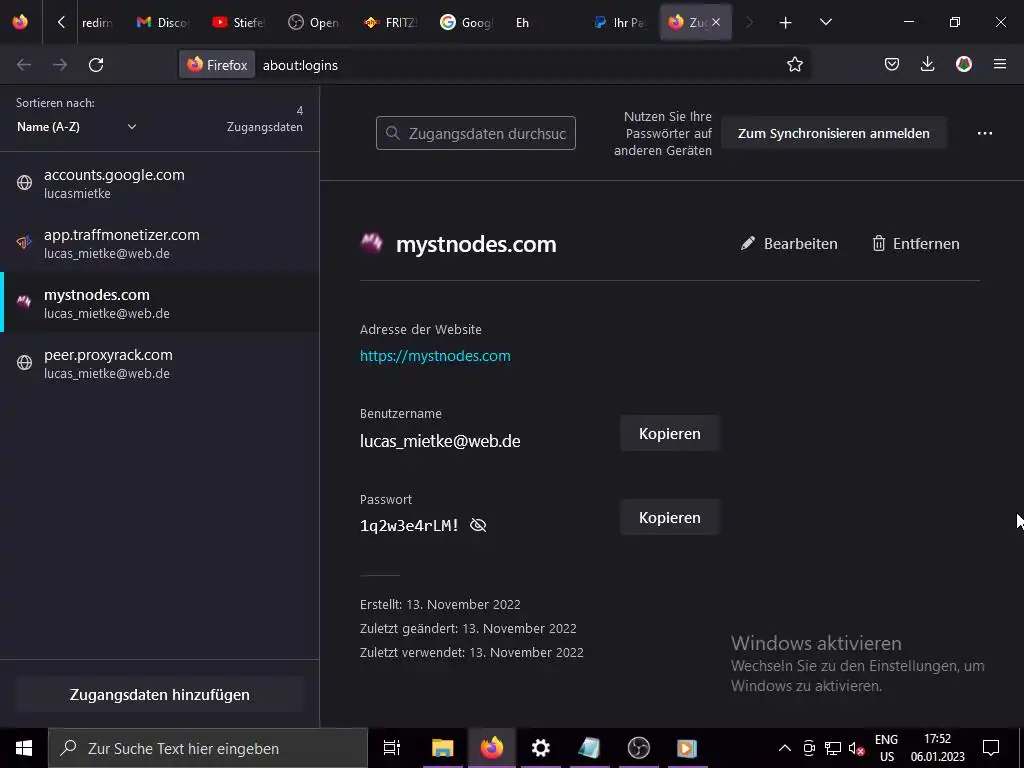1024x768 pixels.
Task: Open the three-dot logins options menu
Action: [985, 133]
